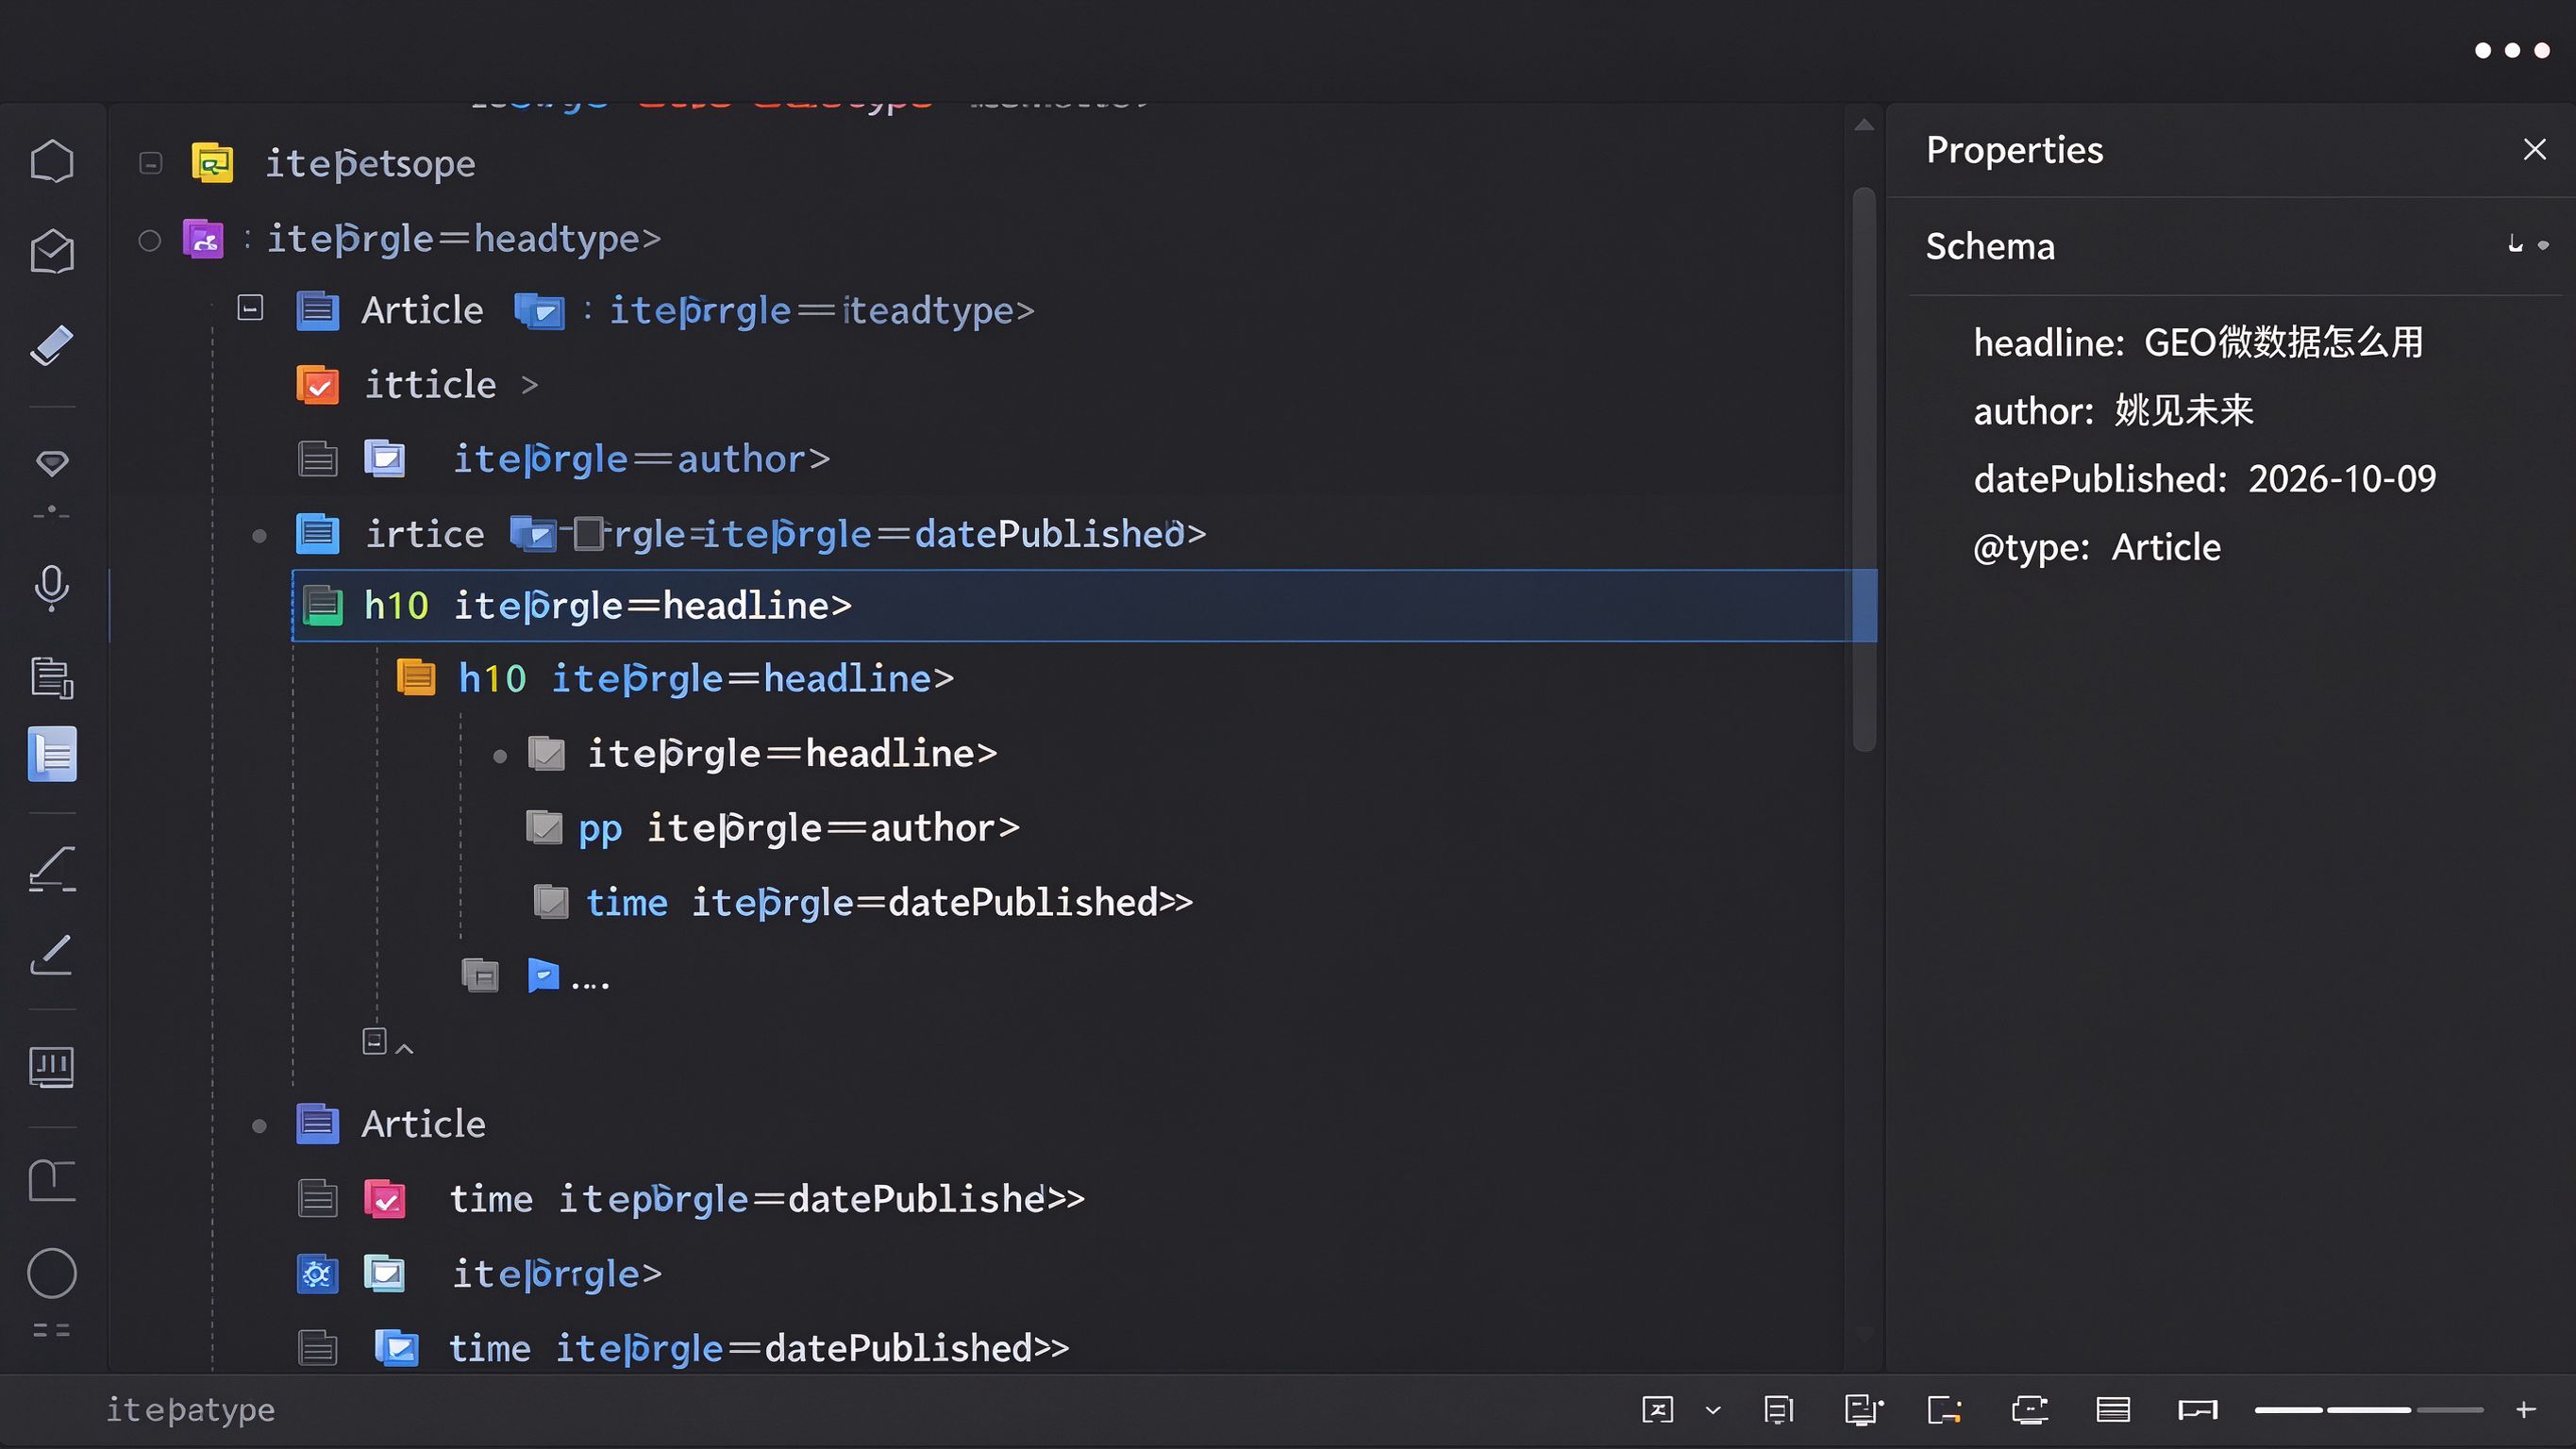The image size is (2576, 1449).
Task: Collapse the itepetsope root node
Action: pyautogui.click(x=150, y=163)
